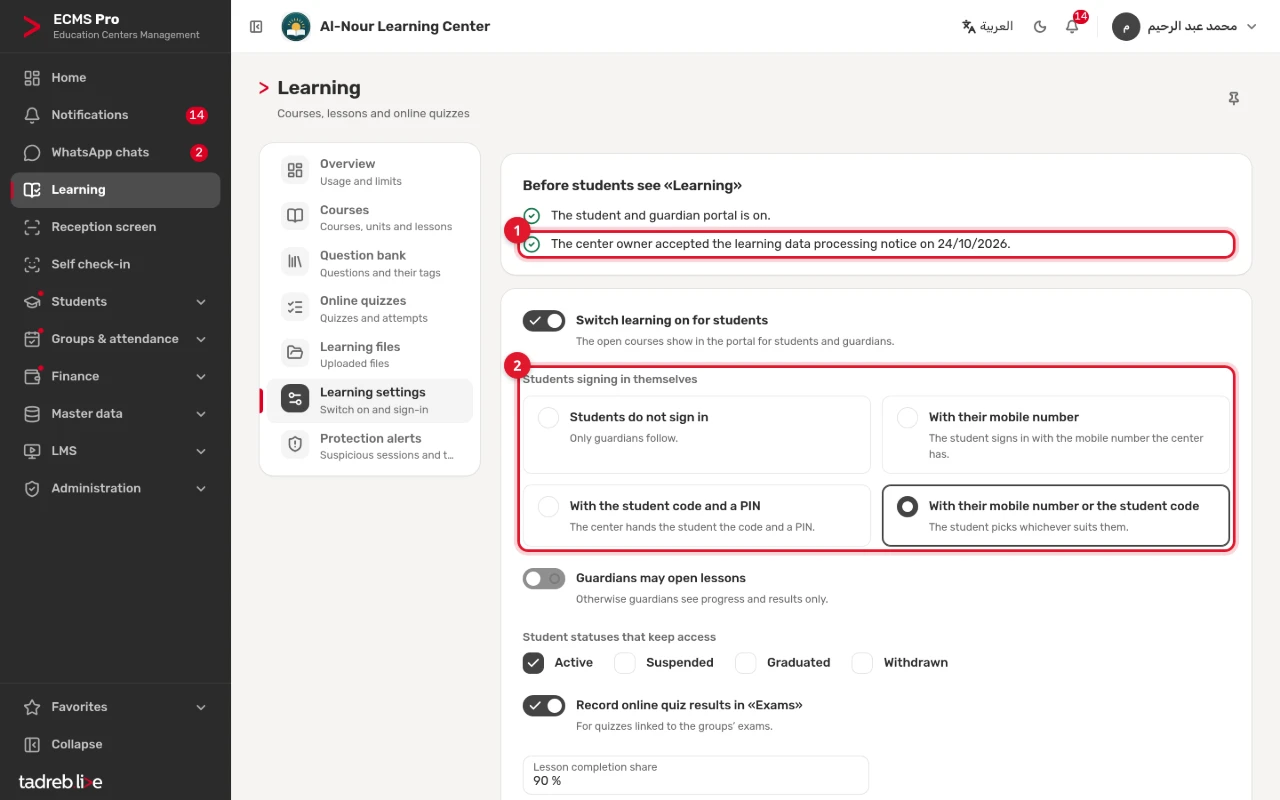Expand Groups & attendance menu
Image resolution: width=1280 pixels, height=800 pixels.
pyautogui.click(x=115, y=339)
